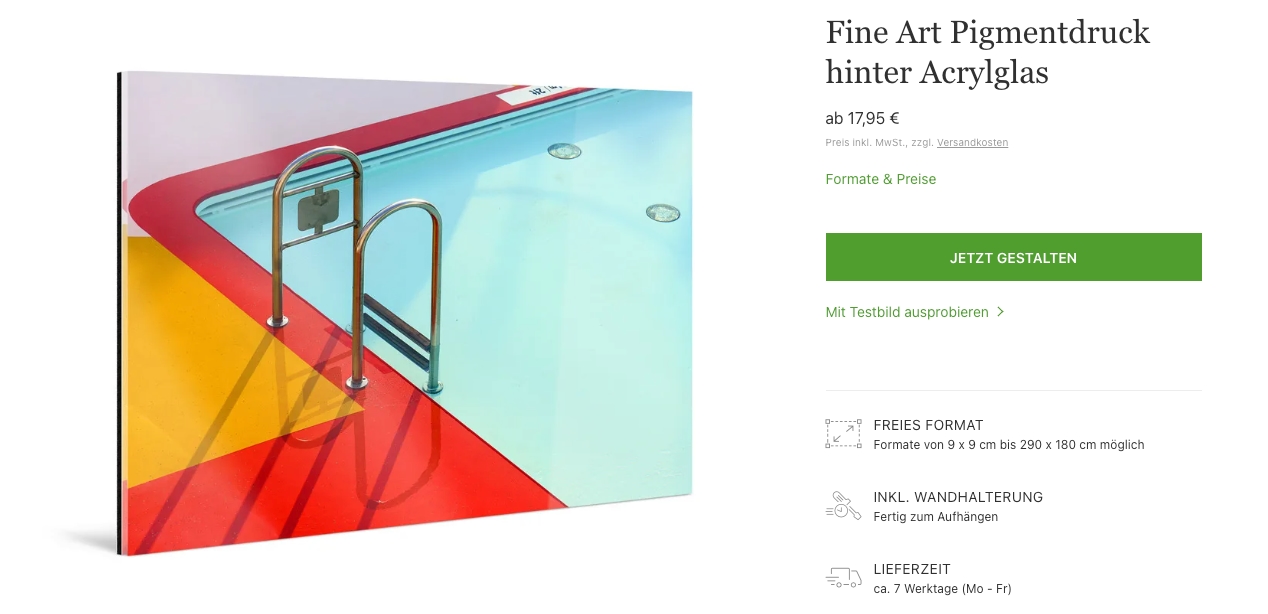The height and width of the screenshot is (614, 1268).
Task: Click the chevron beside Mit Testbild ausprobieren
Action: point(1000,312)
